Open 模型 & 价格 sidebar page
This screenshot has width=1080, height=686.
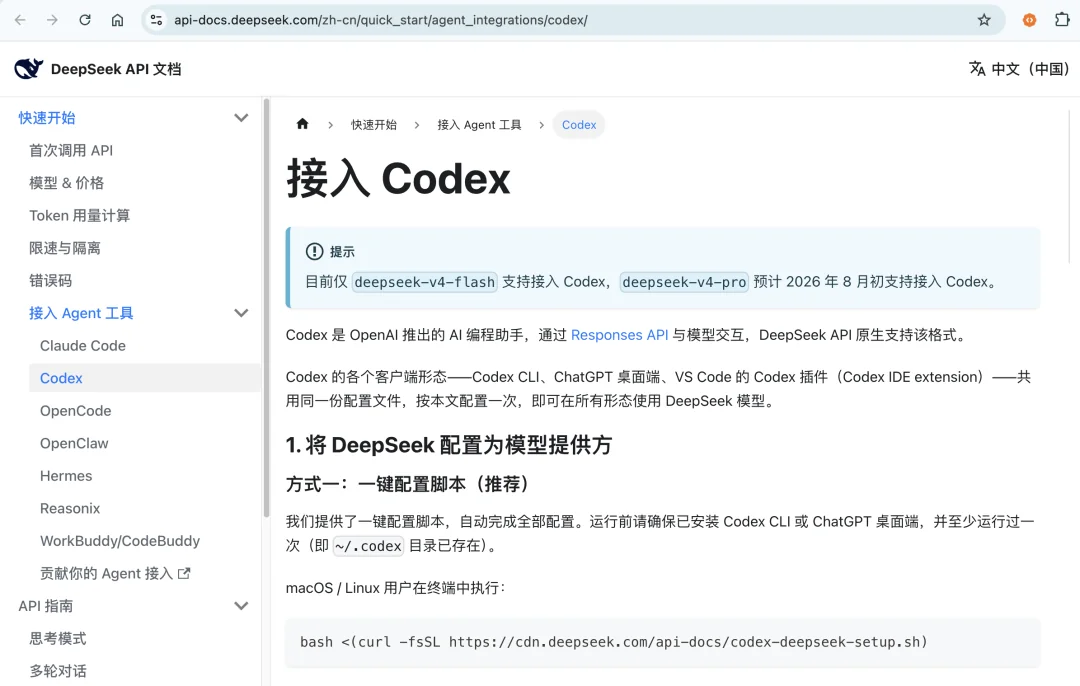[66, 183]
